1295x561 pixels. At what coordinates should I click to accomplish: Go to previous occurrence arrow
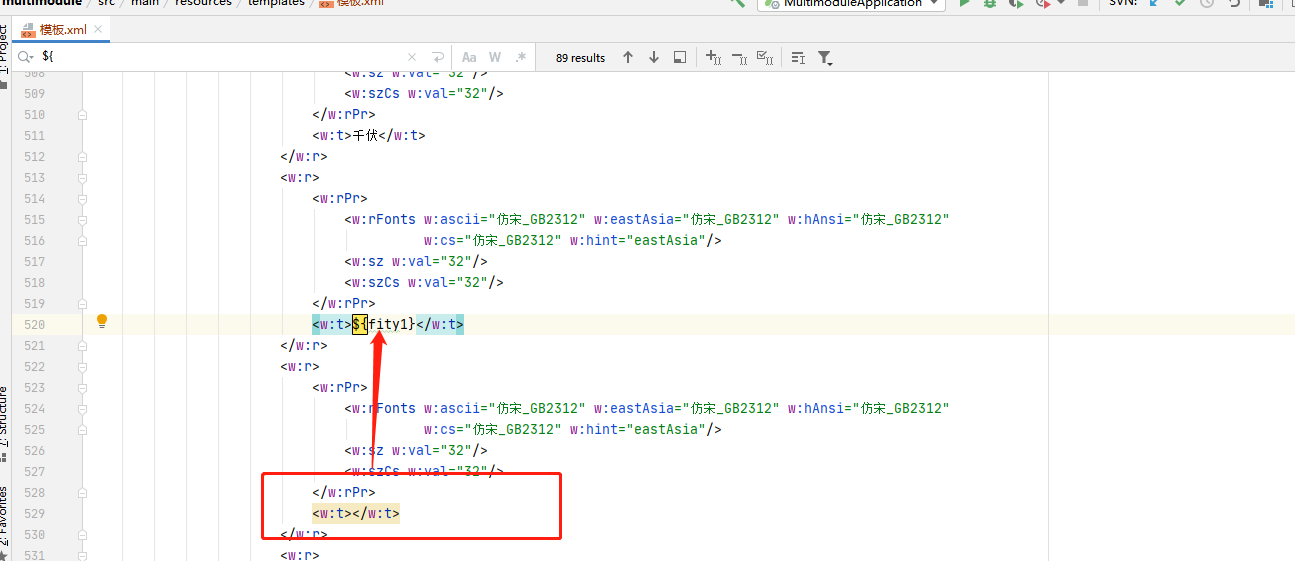[628, 58]
